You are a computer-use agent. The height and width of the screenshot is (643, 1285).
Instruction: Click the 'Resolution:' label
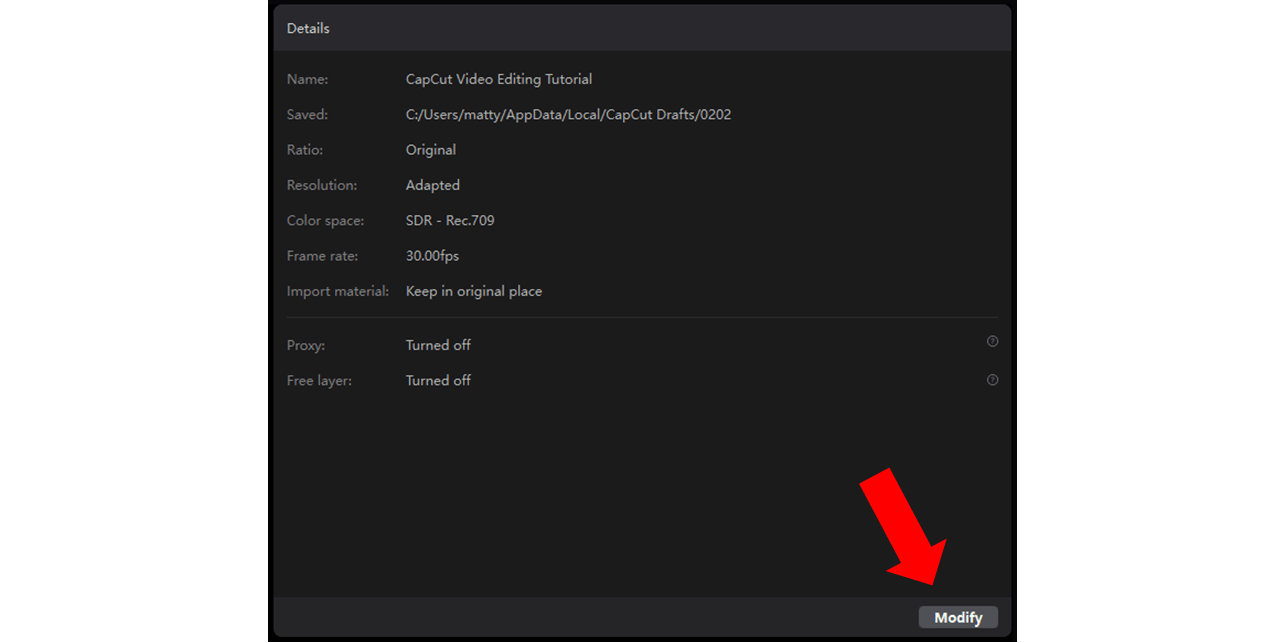tap(322, 185)
